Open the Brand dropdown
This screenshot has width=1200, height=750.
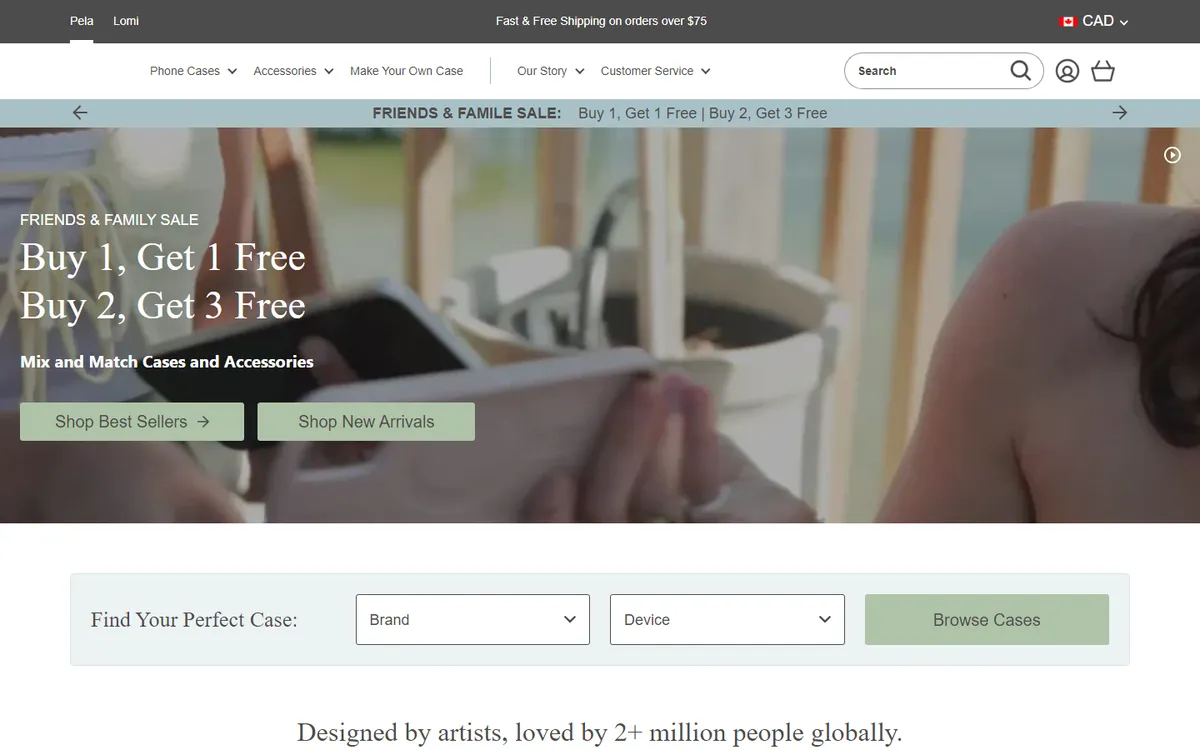pos(473,619)
